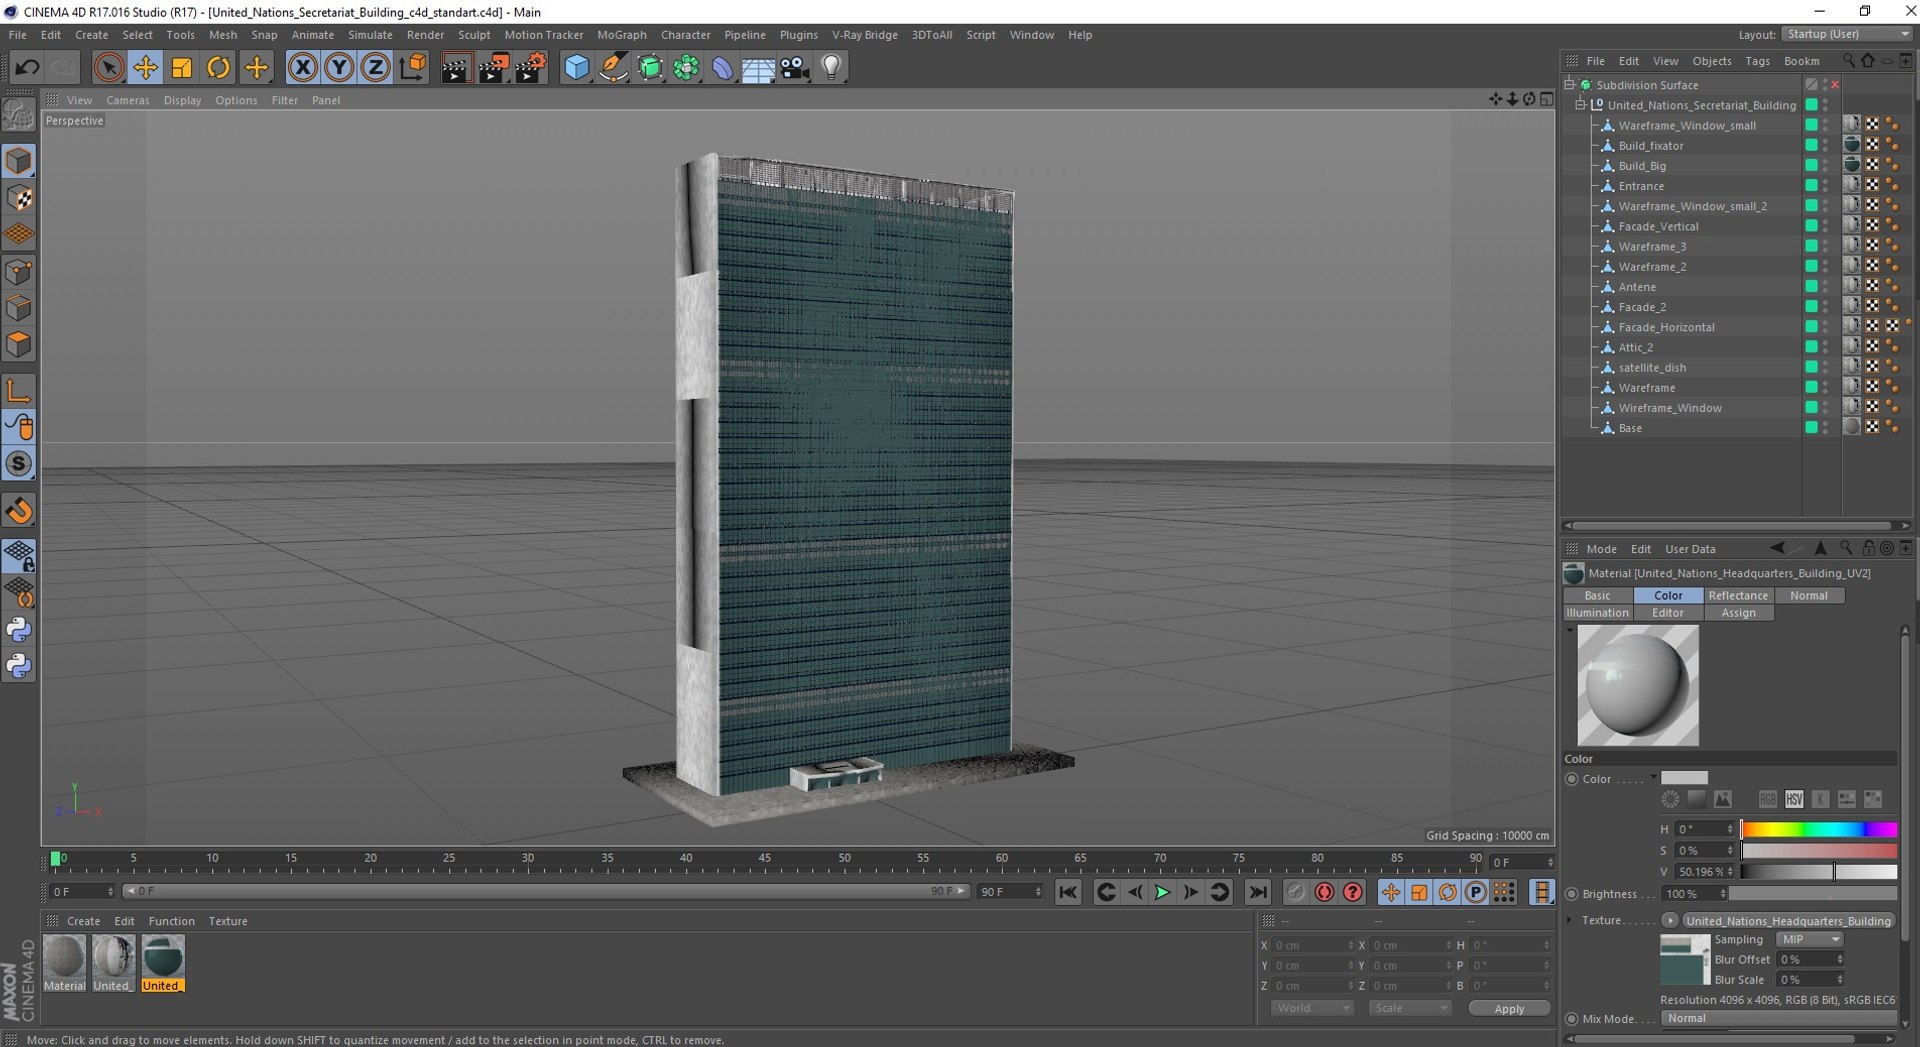Toggle Mix Mode animation circle

[1572, 1019]
